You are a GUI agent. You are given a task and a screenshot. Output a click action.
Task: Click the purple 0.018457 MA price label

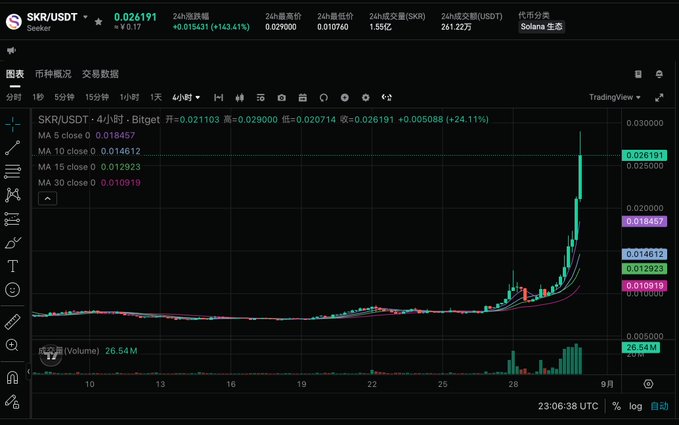644,221
